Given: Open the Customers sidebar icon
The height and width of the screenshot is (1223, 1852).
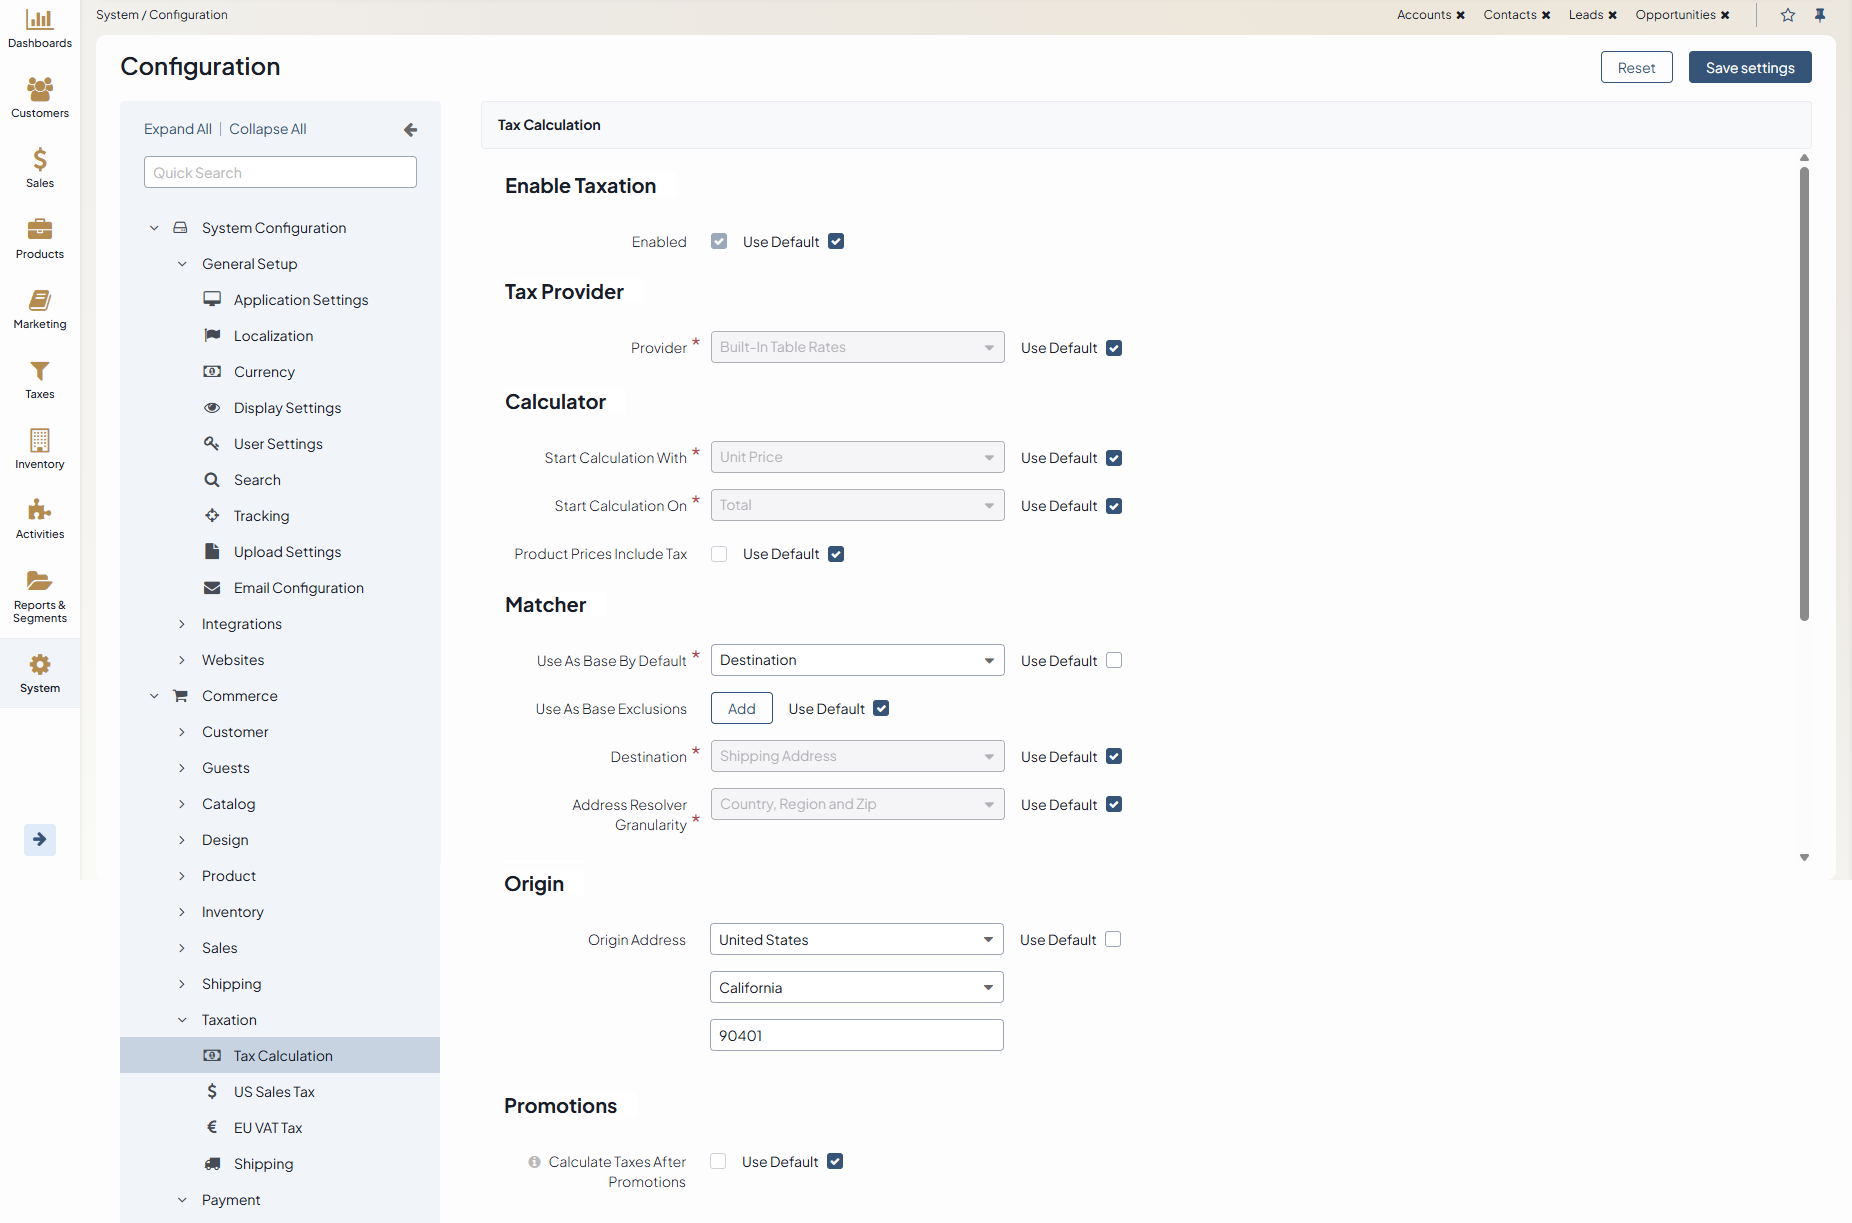Looking at the screenshot, I should (x=40, y=90).
